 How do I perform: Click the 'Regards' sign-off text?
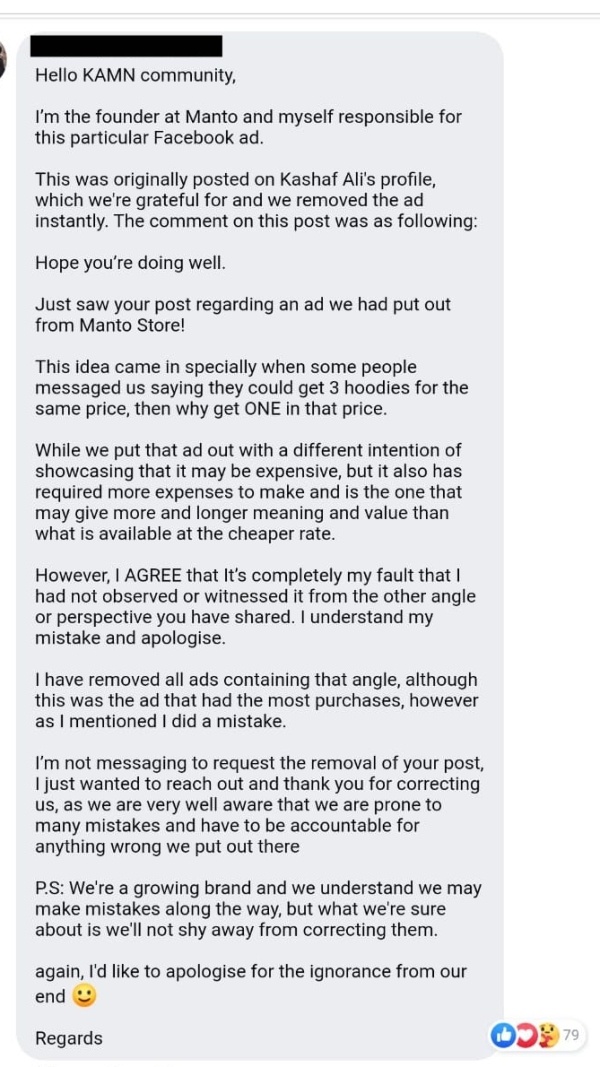click(x=69, y=1038)
